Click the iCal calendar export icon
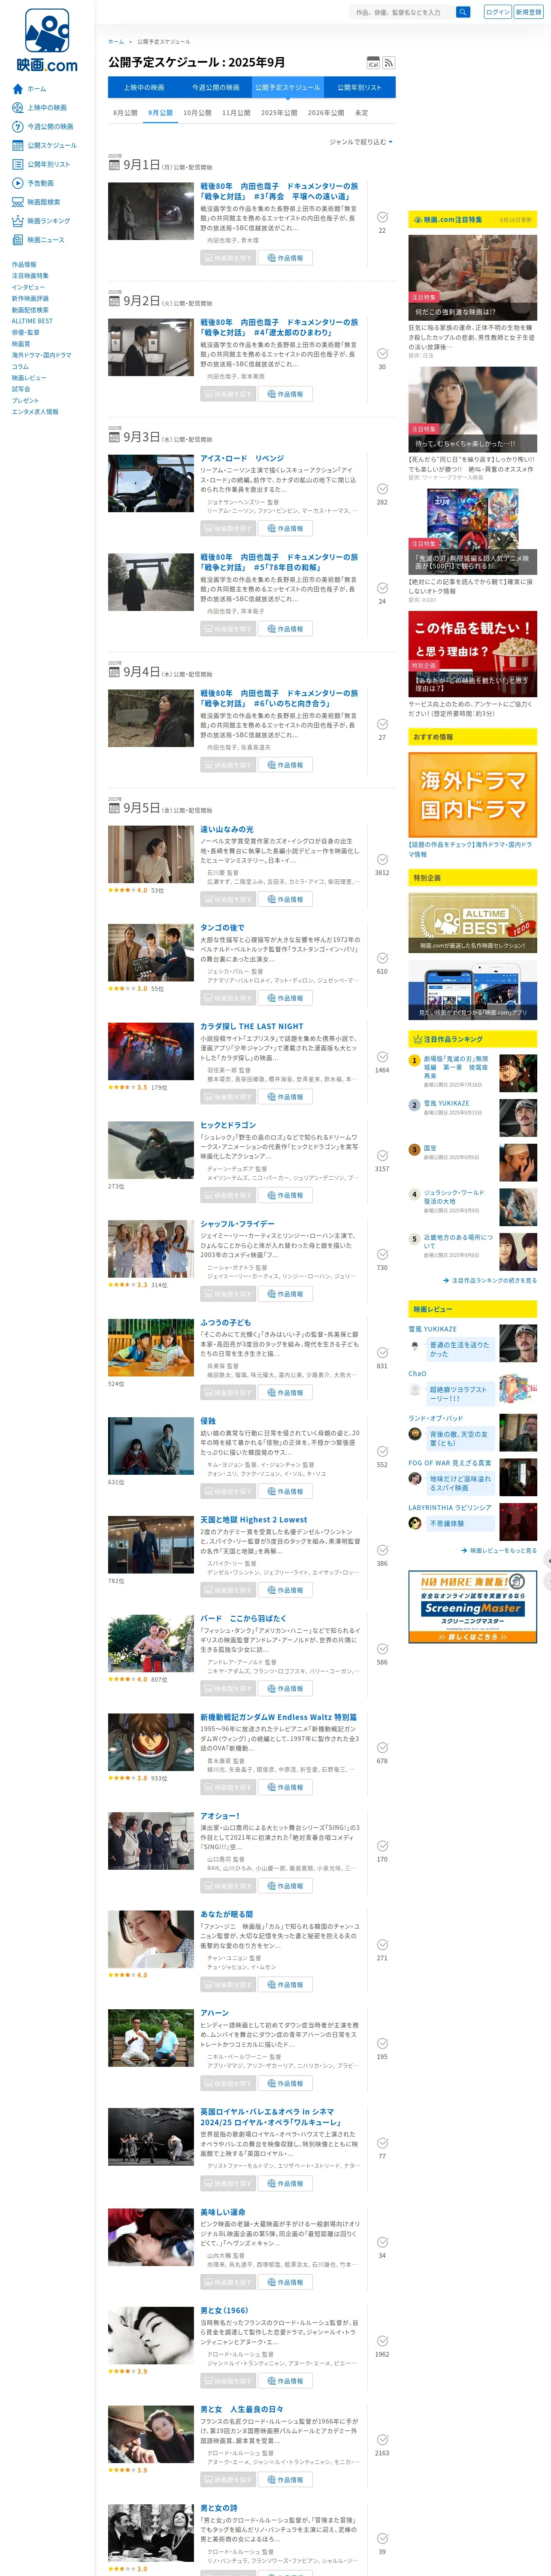The image size is (551, 2576). pos(373,63)
